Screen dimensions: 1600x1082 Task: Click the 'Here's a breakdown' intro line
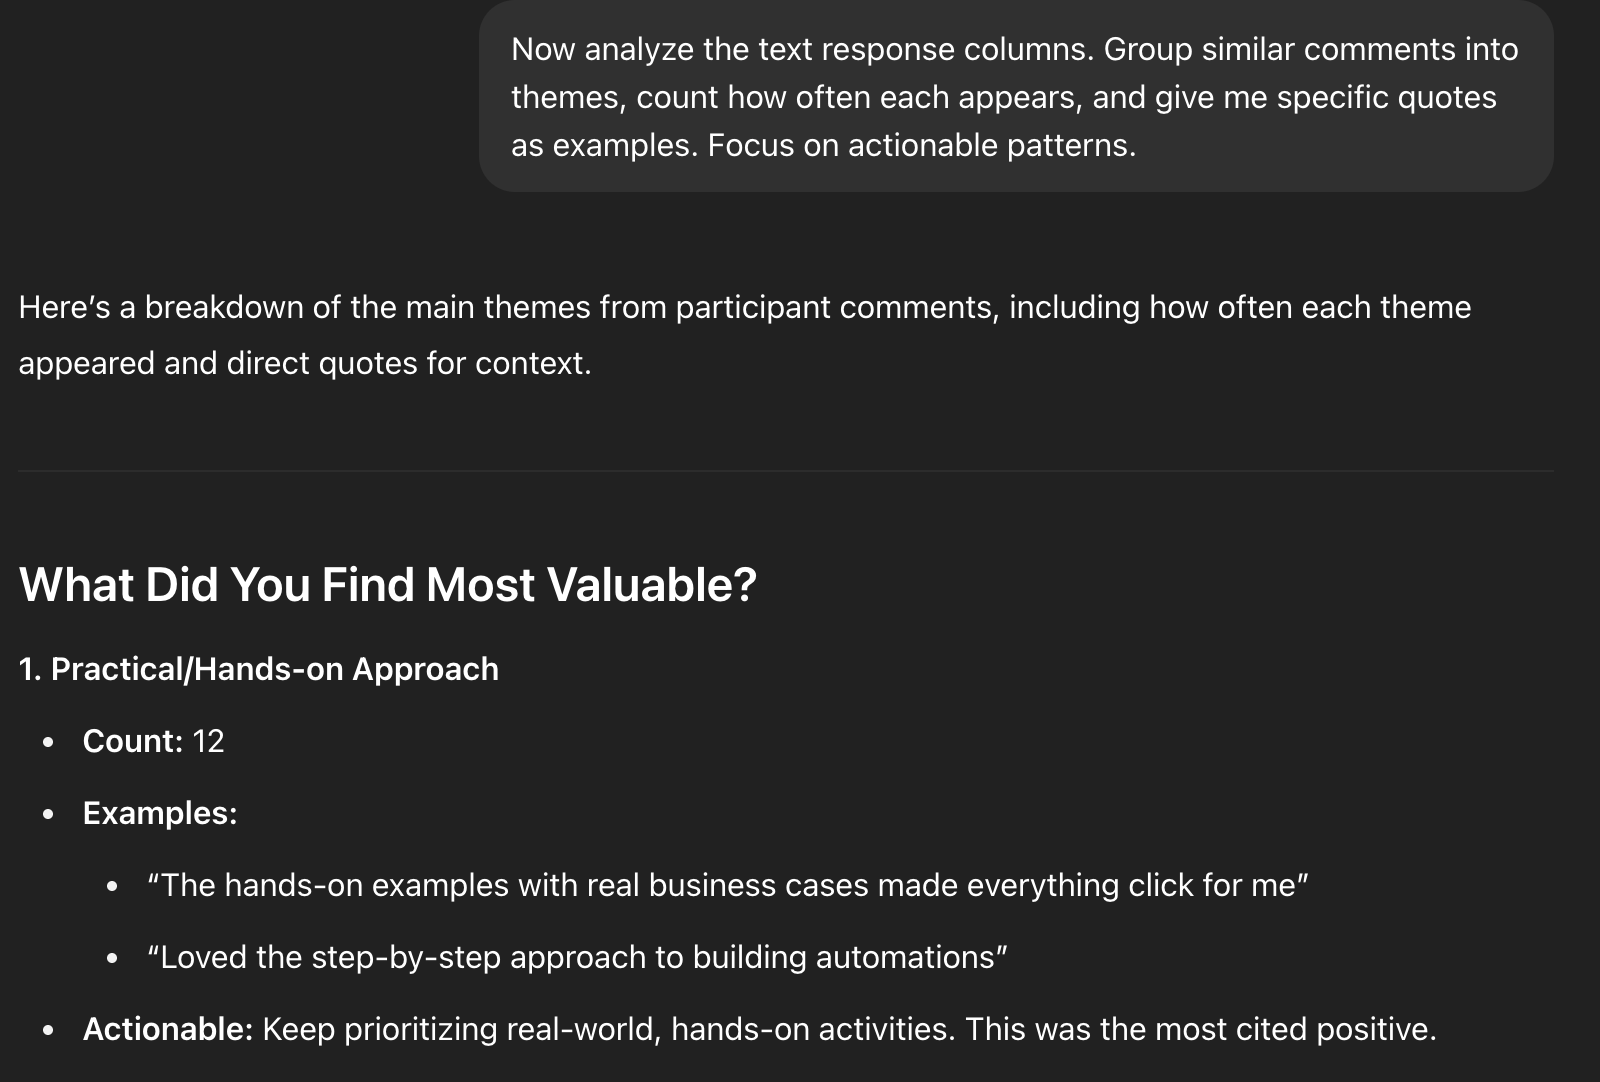tap(744, 307)
